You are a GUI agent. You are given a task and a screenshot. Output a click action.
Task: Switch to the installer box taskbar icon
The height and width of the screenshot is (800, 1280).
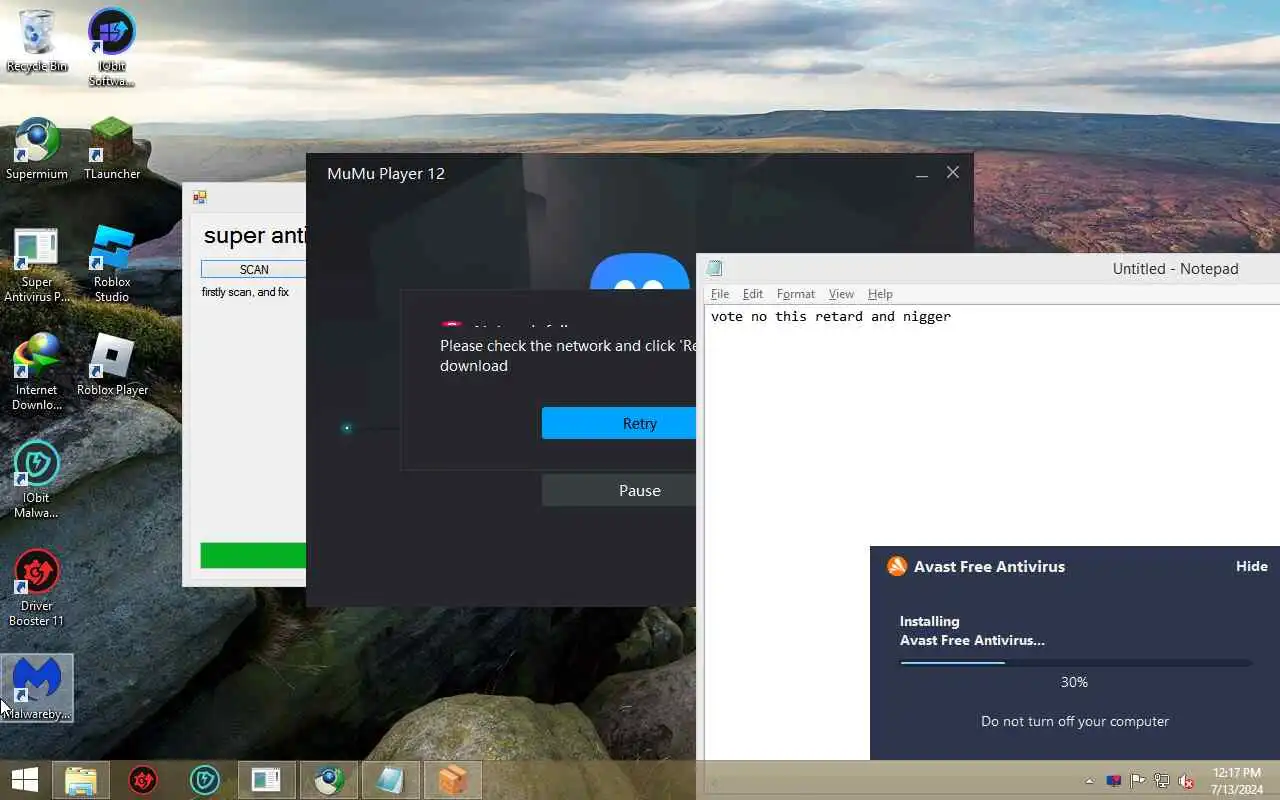(452, 780)
